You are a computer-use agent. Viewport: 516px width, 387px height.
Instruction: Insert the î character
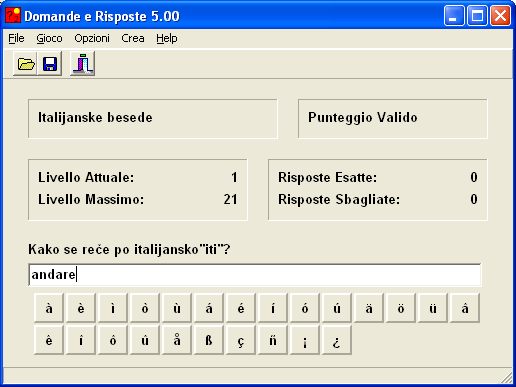81,340
